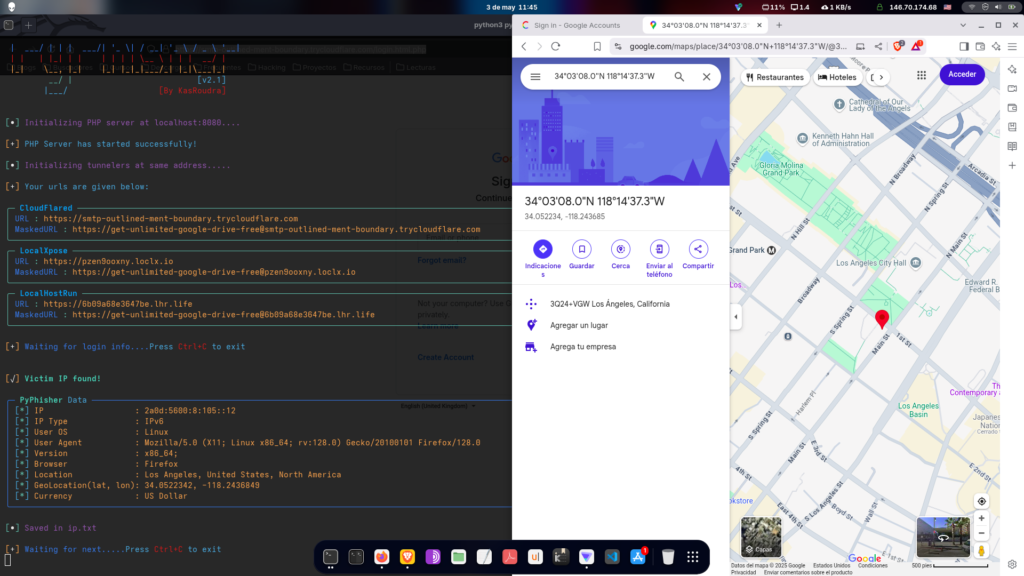Click the CloudFlared URL in terminal
The width and height of the screenshot is (1024, 576).
coord(170,219)
